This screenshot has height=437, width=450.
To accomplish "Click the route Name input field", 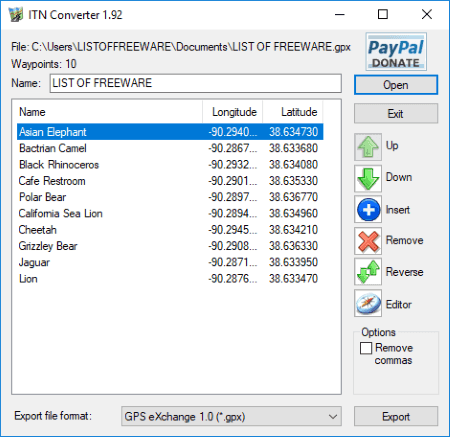I will tap(196, 83).
